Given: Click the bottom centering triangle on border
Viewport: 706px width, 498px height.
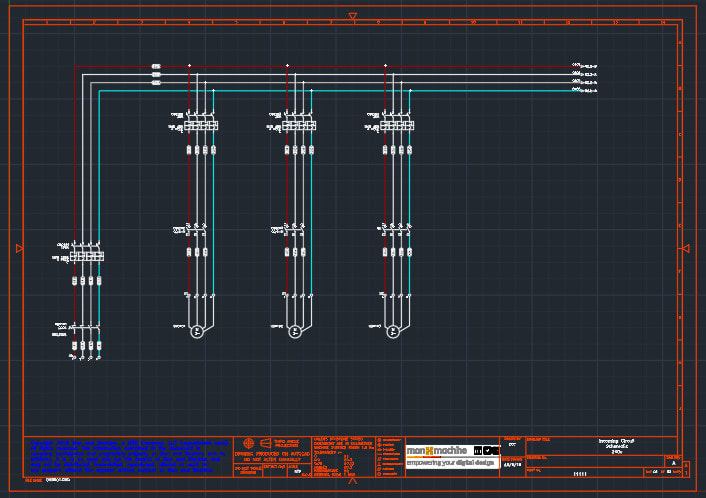Looking at the screenshot, I should pos(352,481).
